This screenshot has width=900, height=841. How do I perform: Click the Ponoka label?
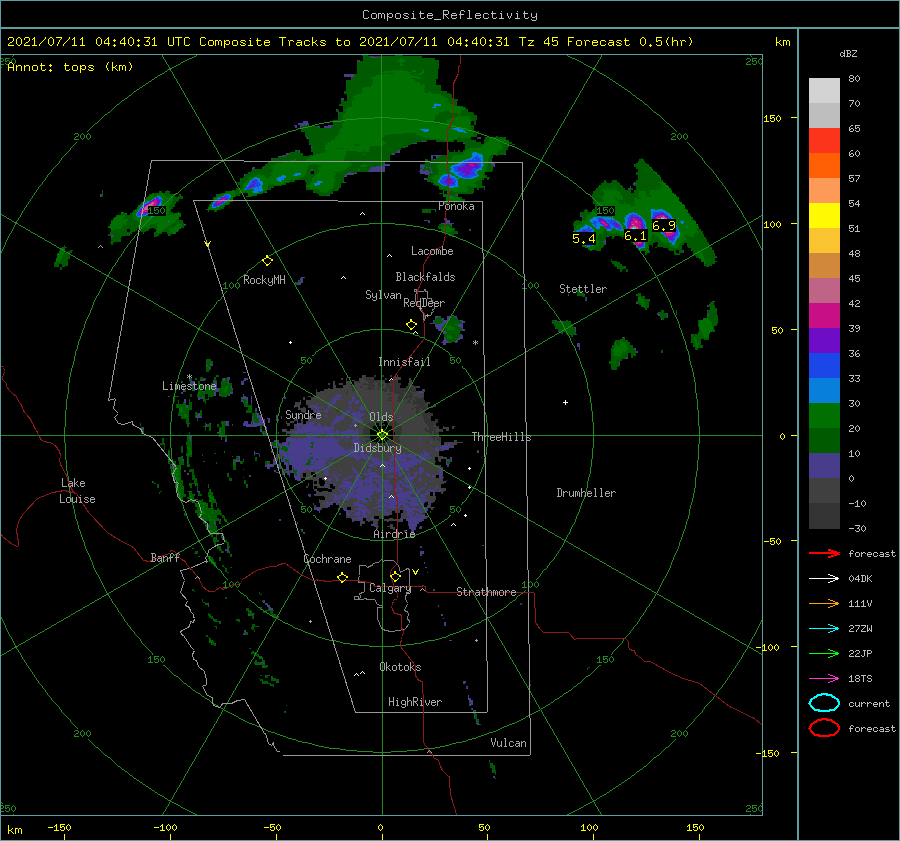[x=456, y=206]
